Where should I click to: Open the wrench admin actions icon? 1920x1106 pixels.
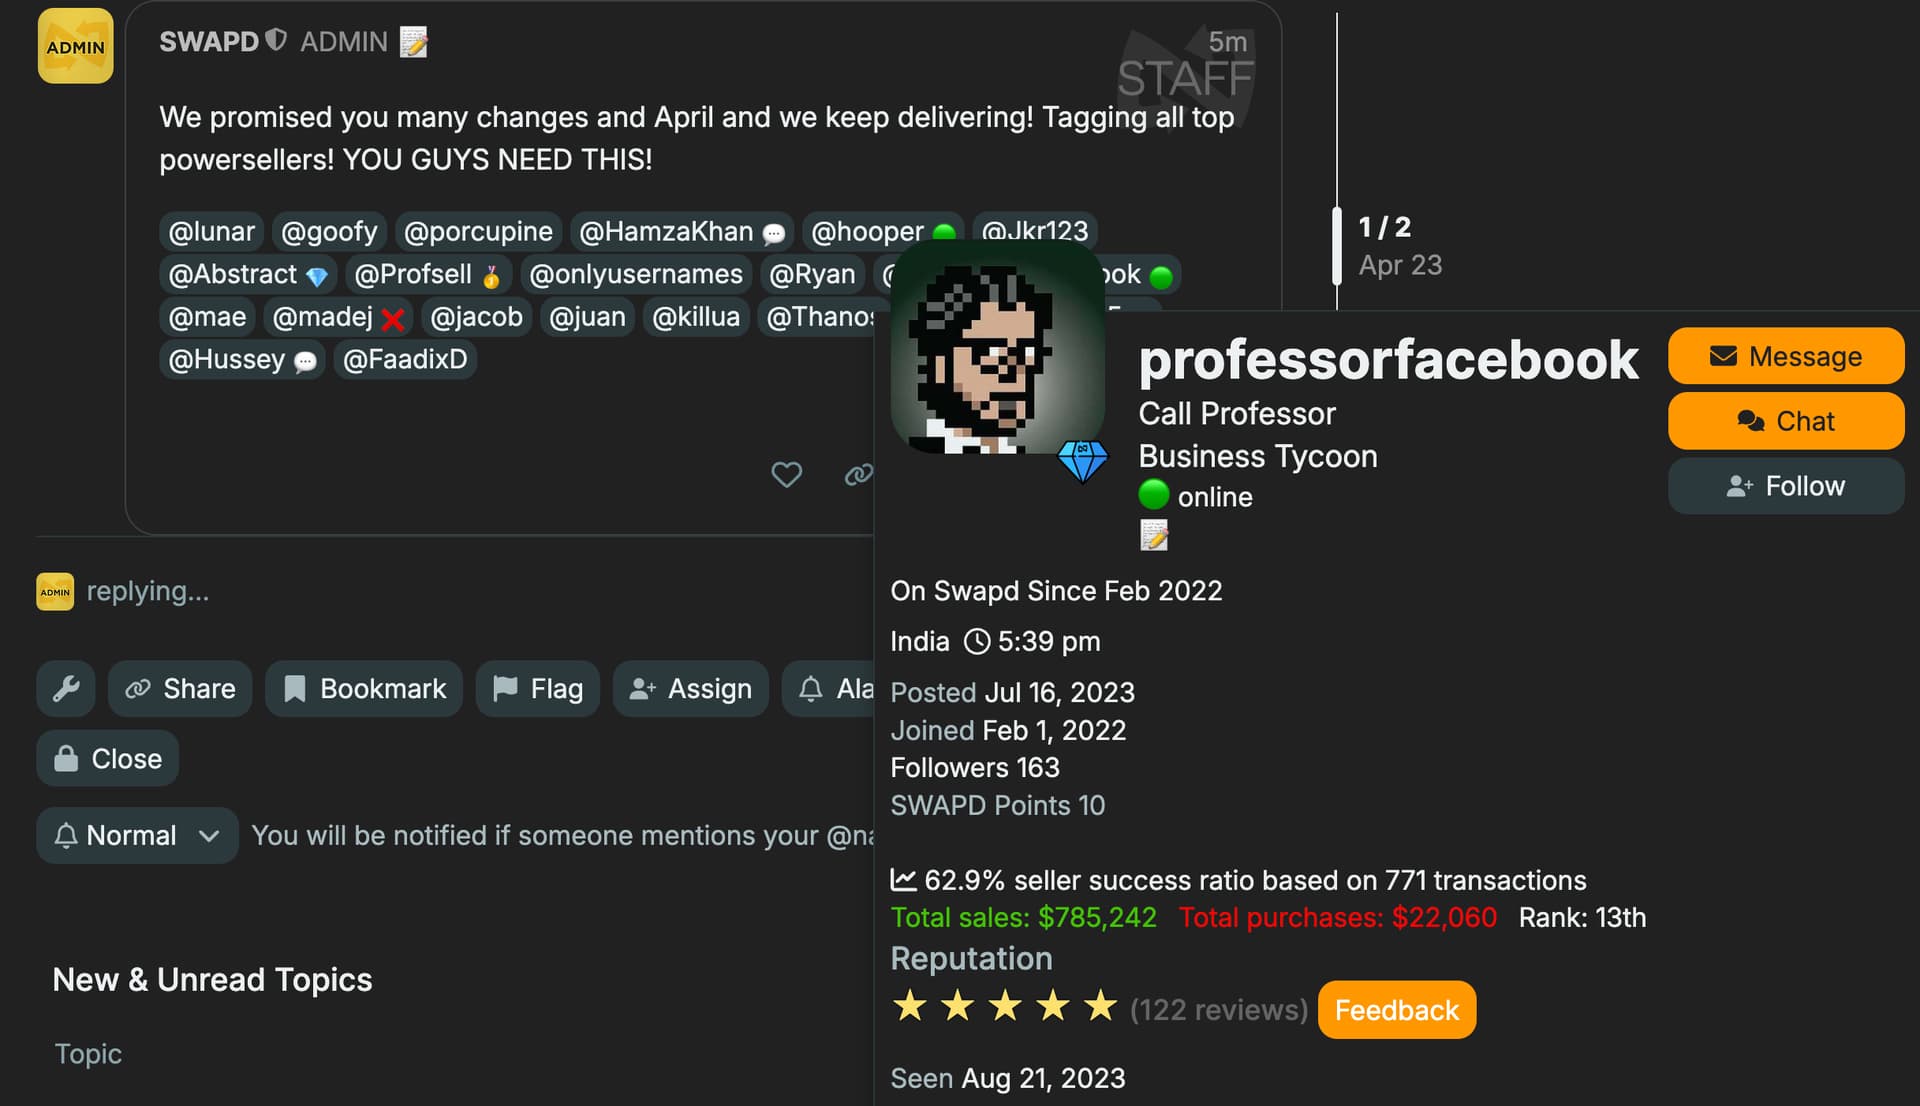[x=66, y=688]
